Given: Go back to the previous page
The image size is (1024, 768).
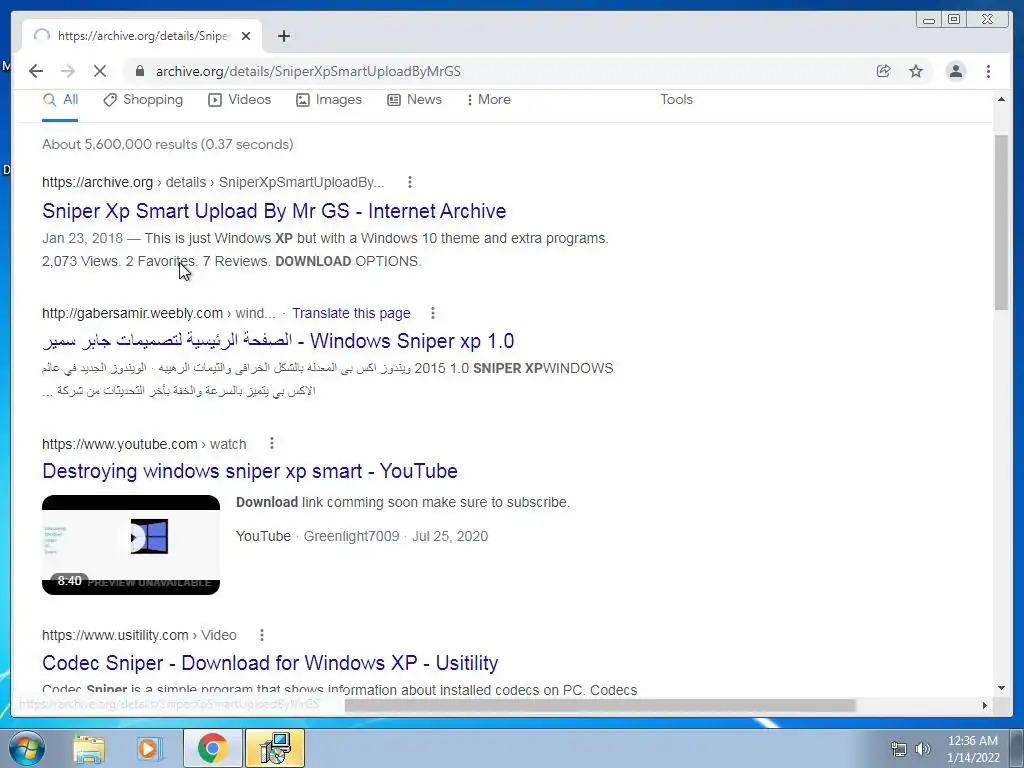Looking at the screenshot, I should pos(36,71).
